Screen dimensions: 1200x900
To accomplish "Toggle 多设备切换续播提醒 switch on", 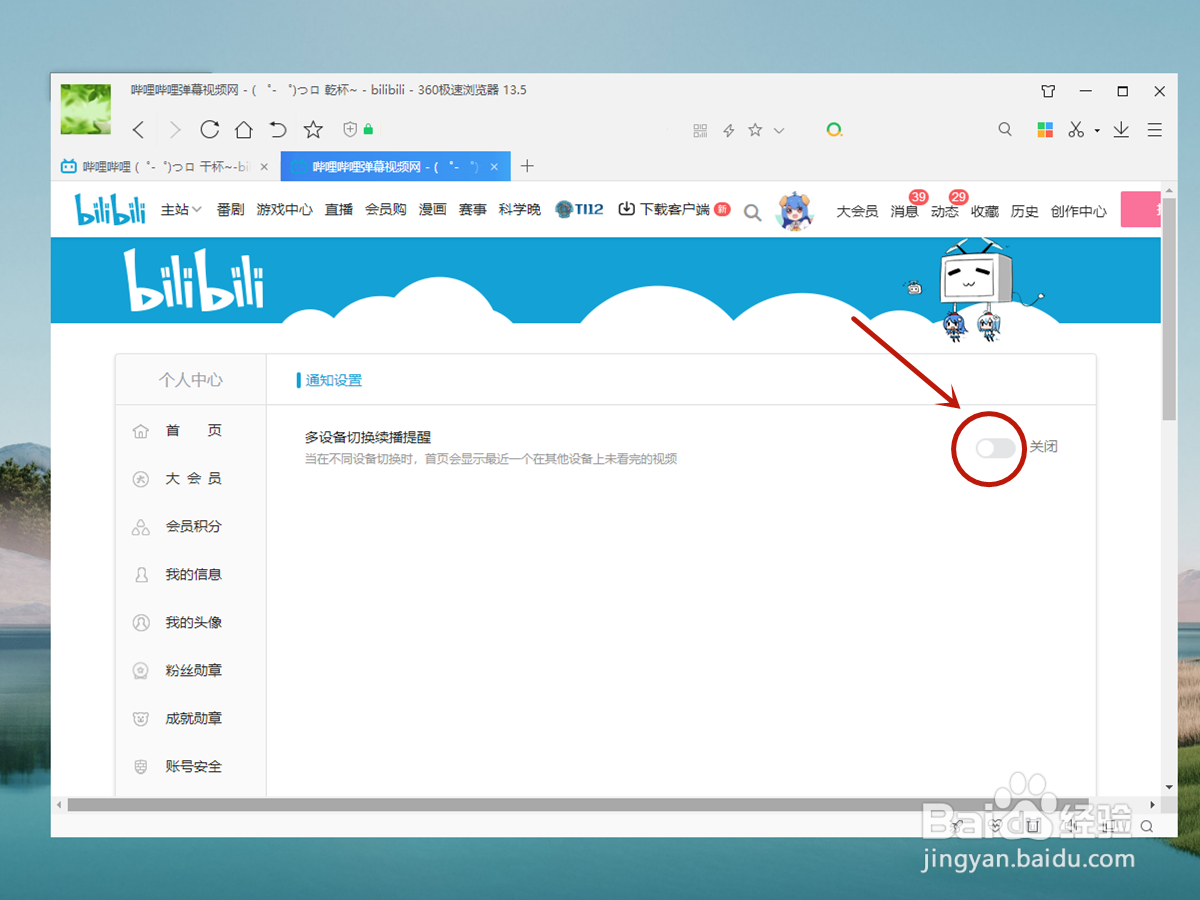I will pyautogui.click(x=996, y=448).
